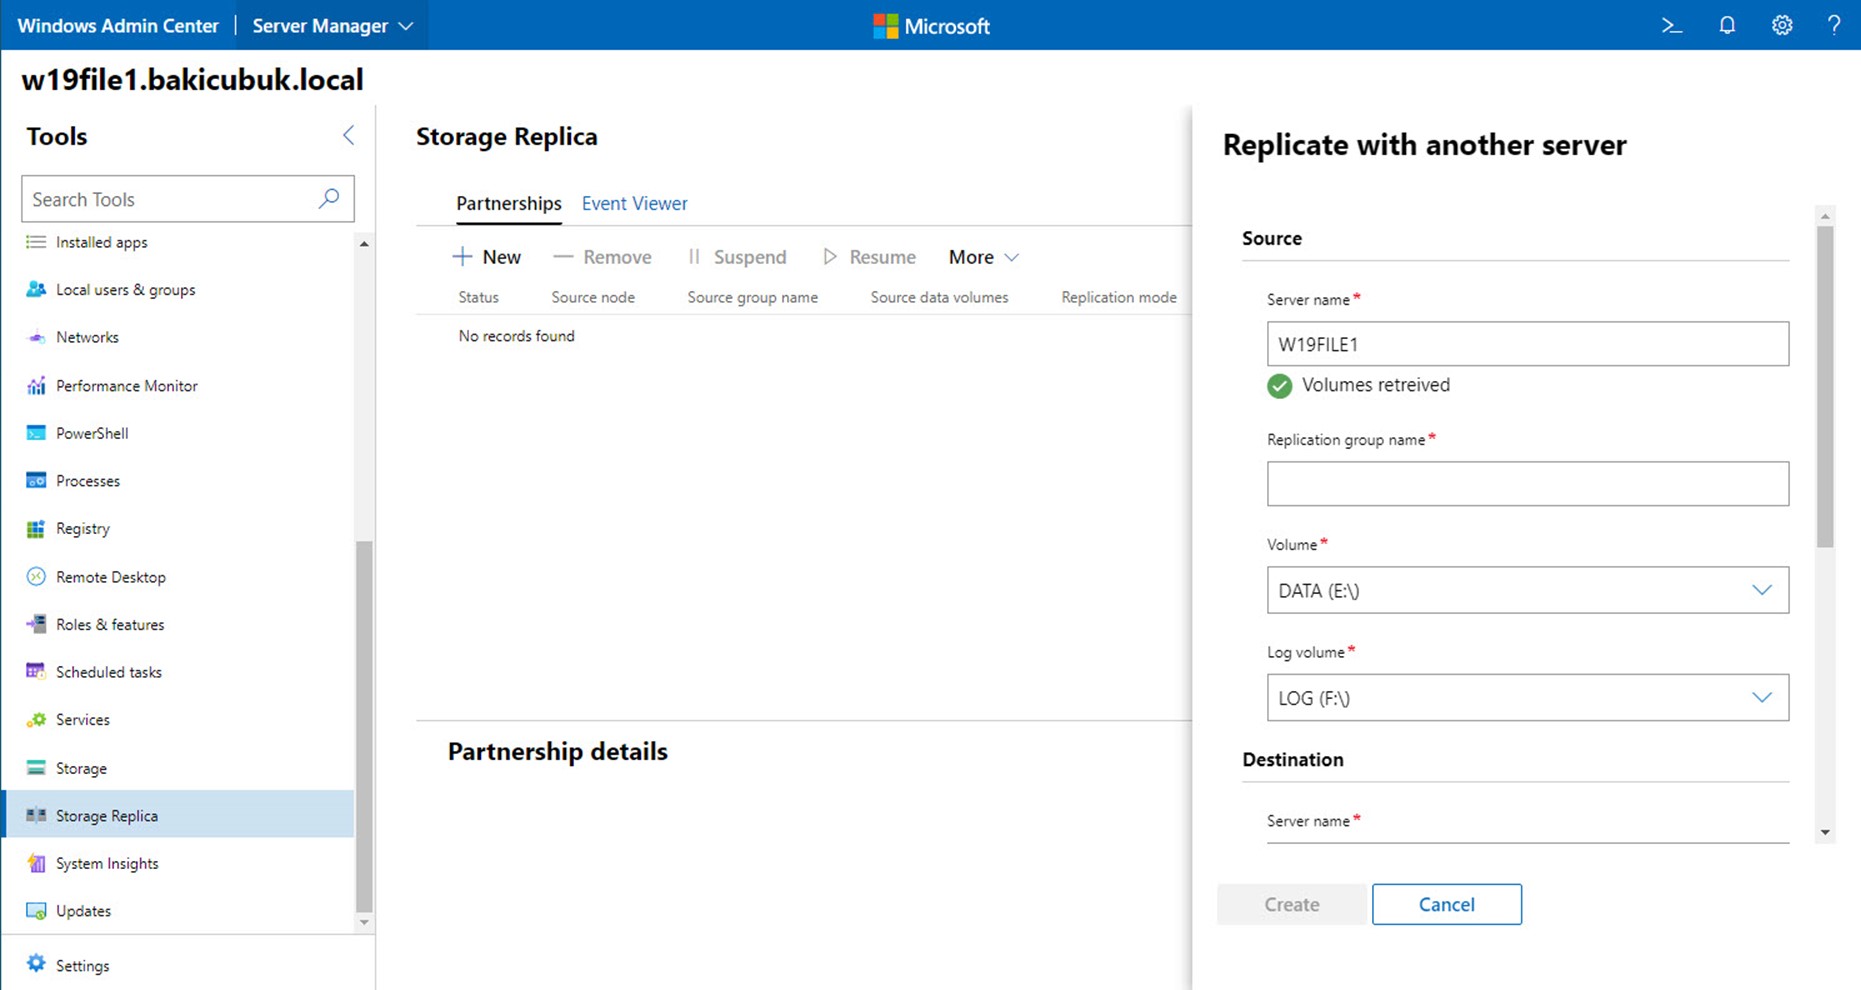Viewport: 1861px width, 990px height.
Task: Open the Volume DATA (E:\) dropdown
Action: click(1527, 590)
